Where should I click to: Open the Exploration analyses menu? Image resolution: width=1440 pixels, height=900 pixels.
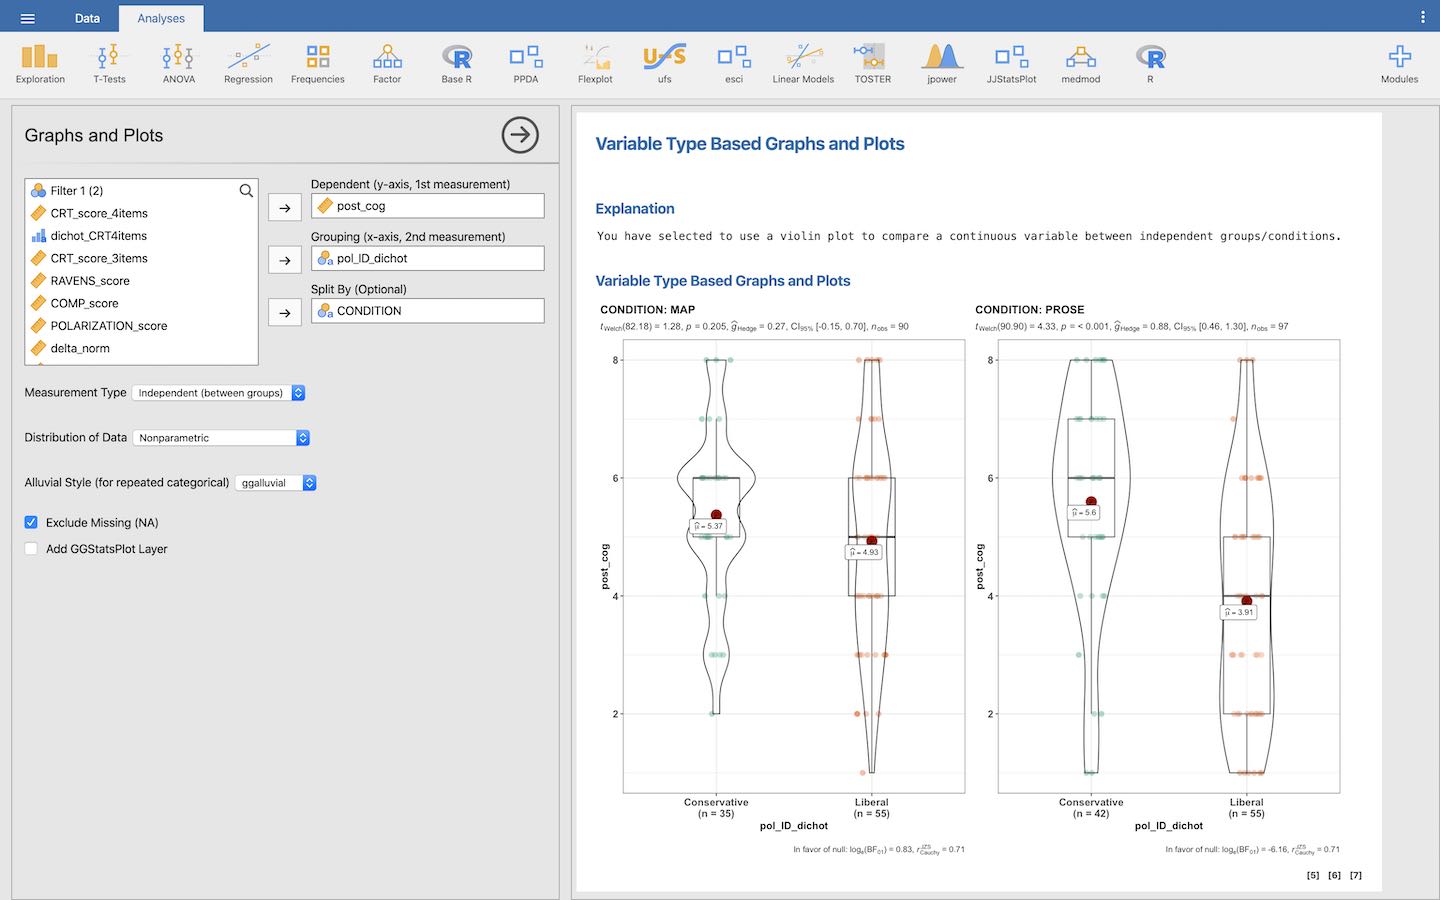tap(40, 64)
